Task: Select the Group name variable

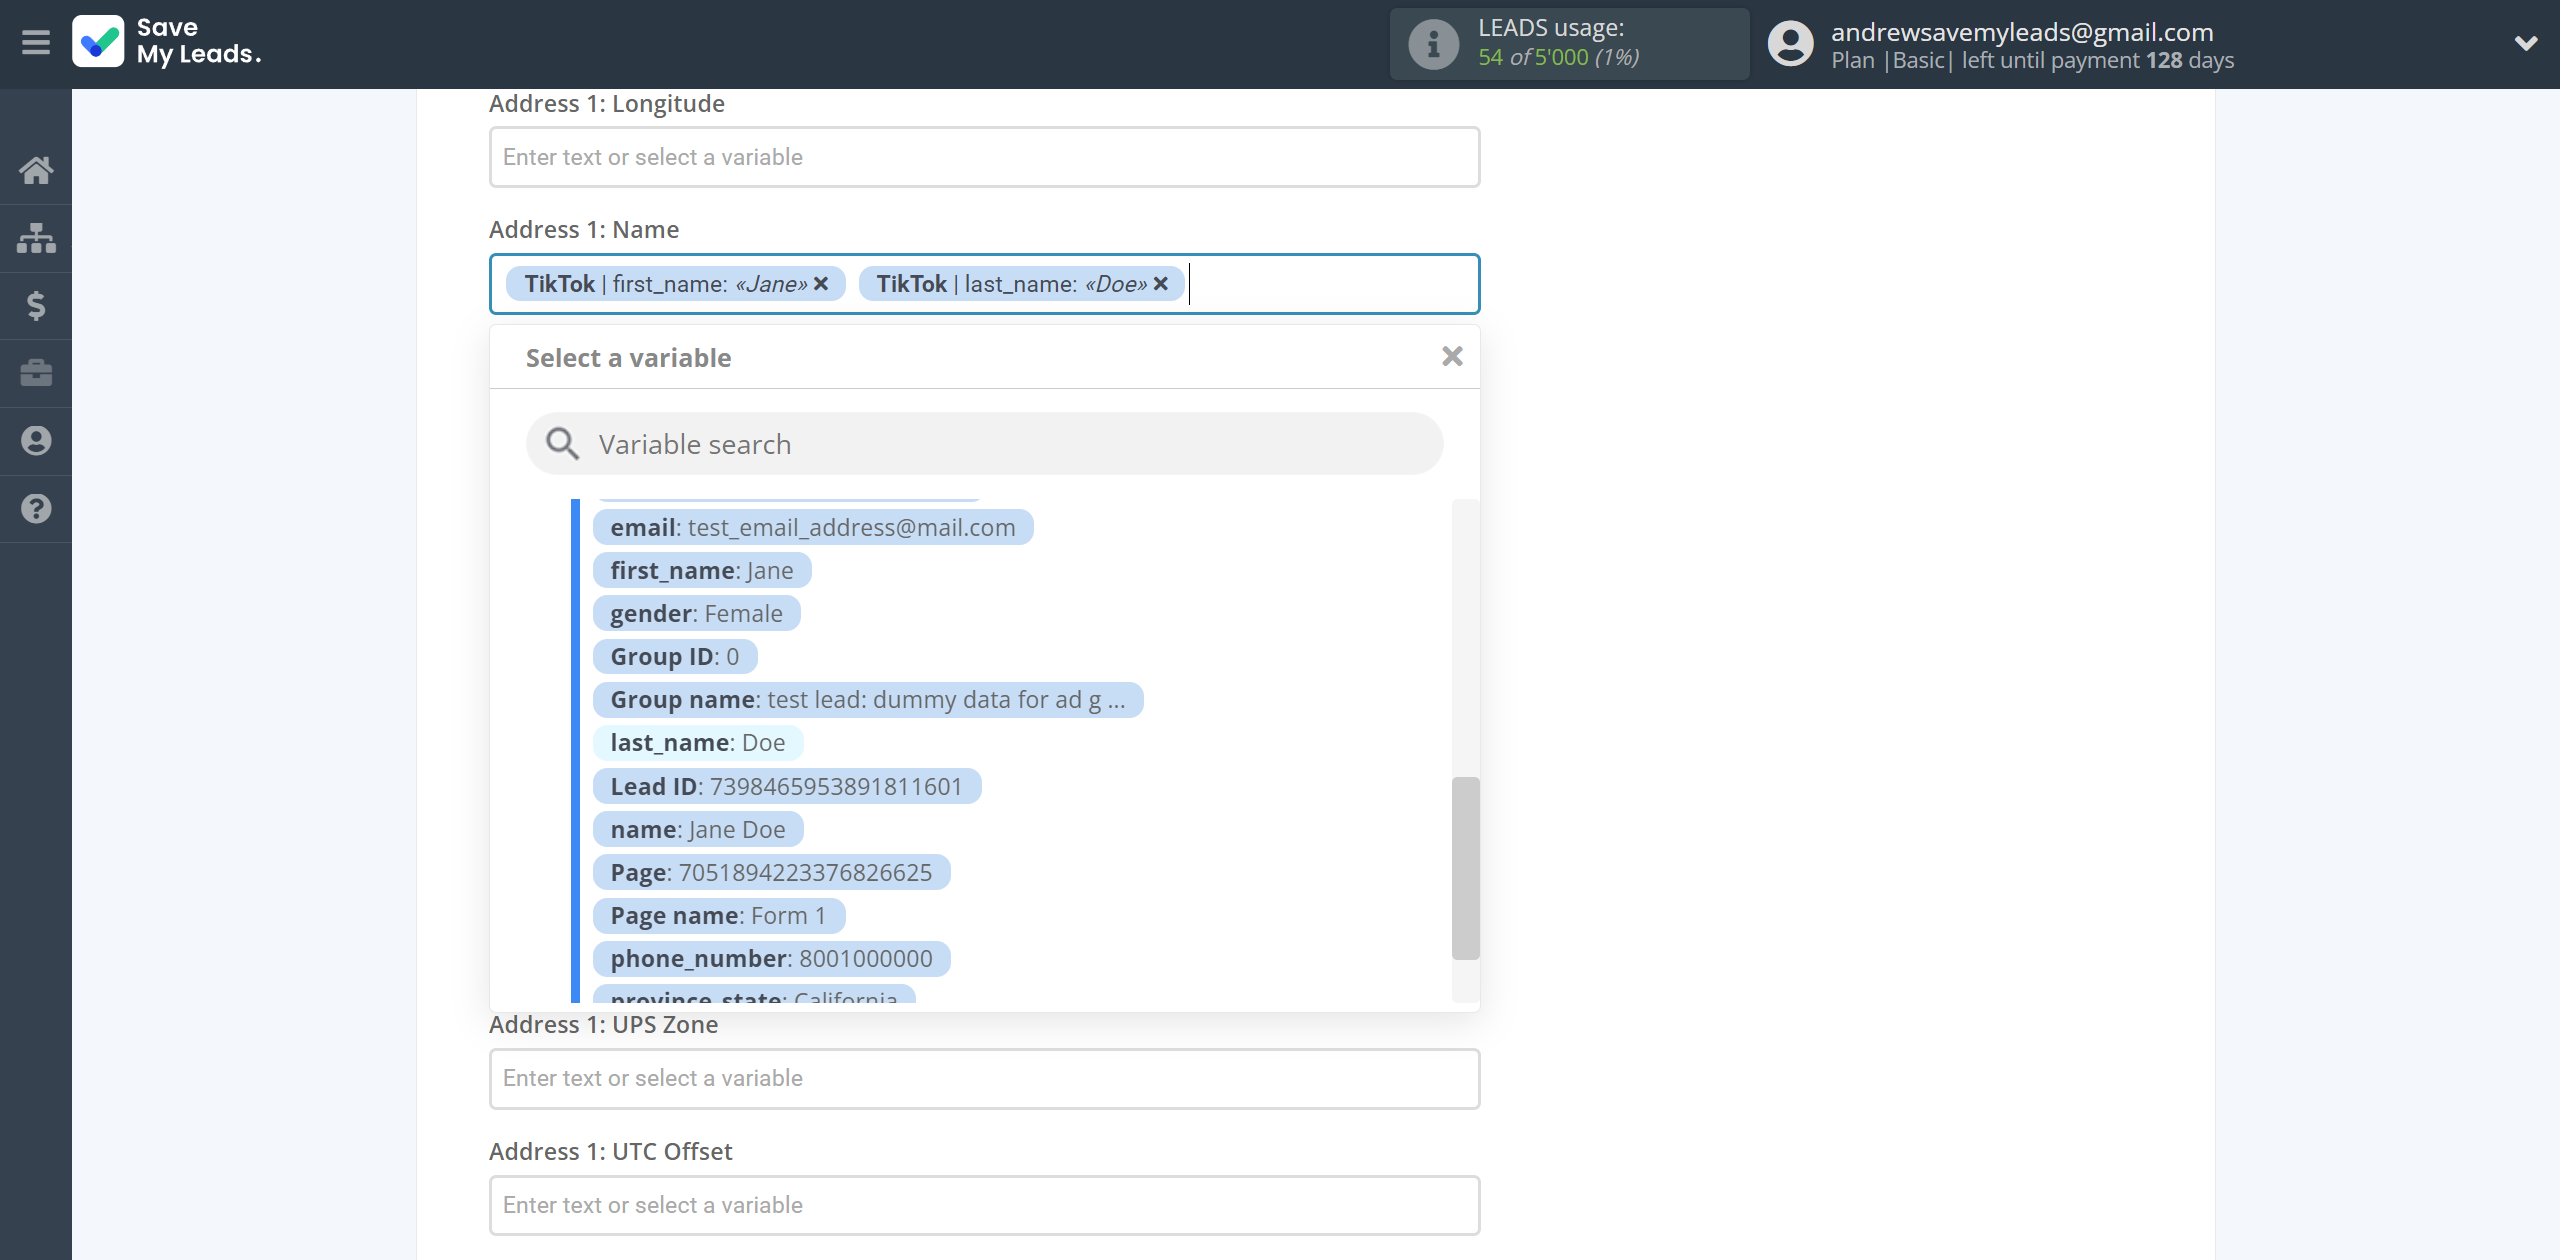Action: (868, 700)
